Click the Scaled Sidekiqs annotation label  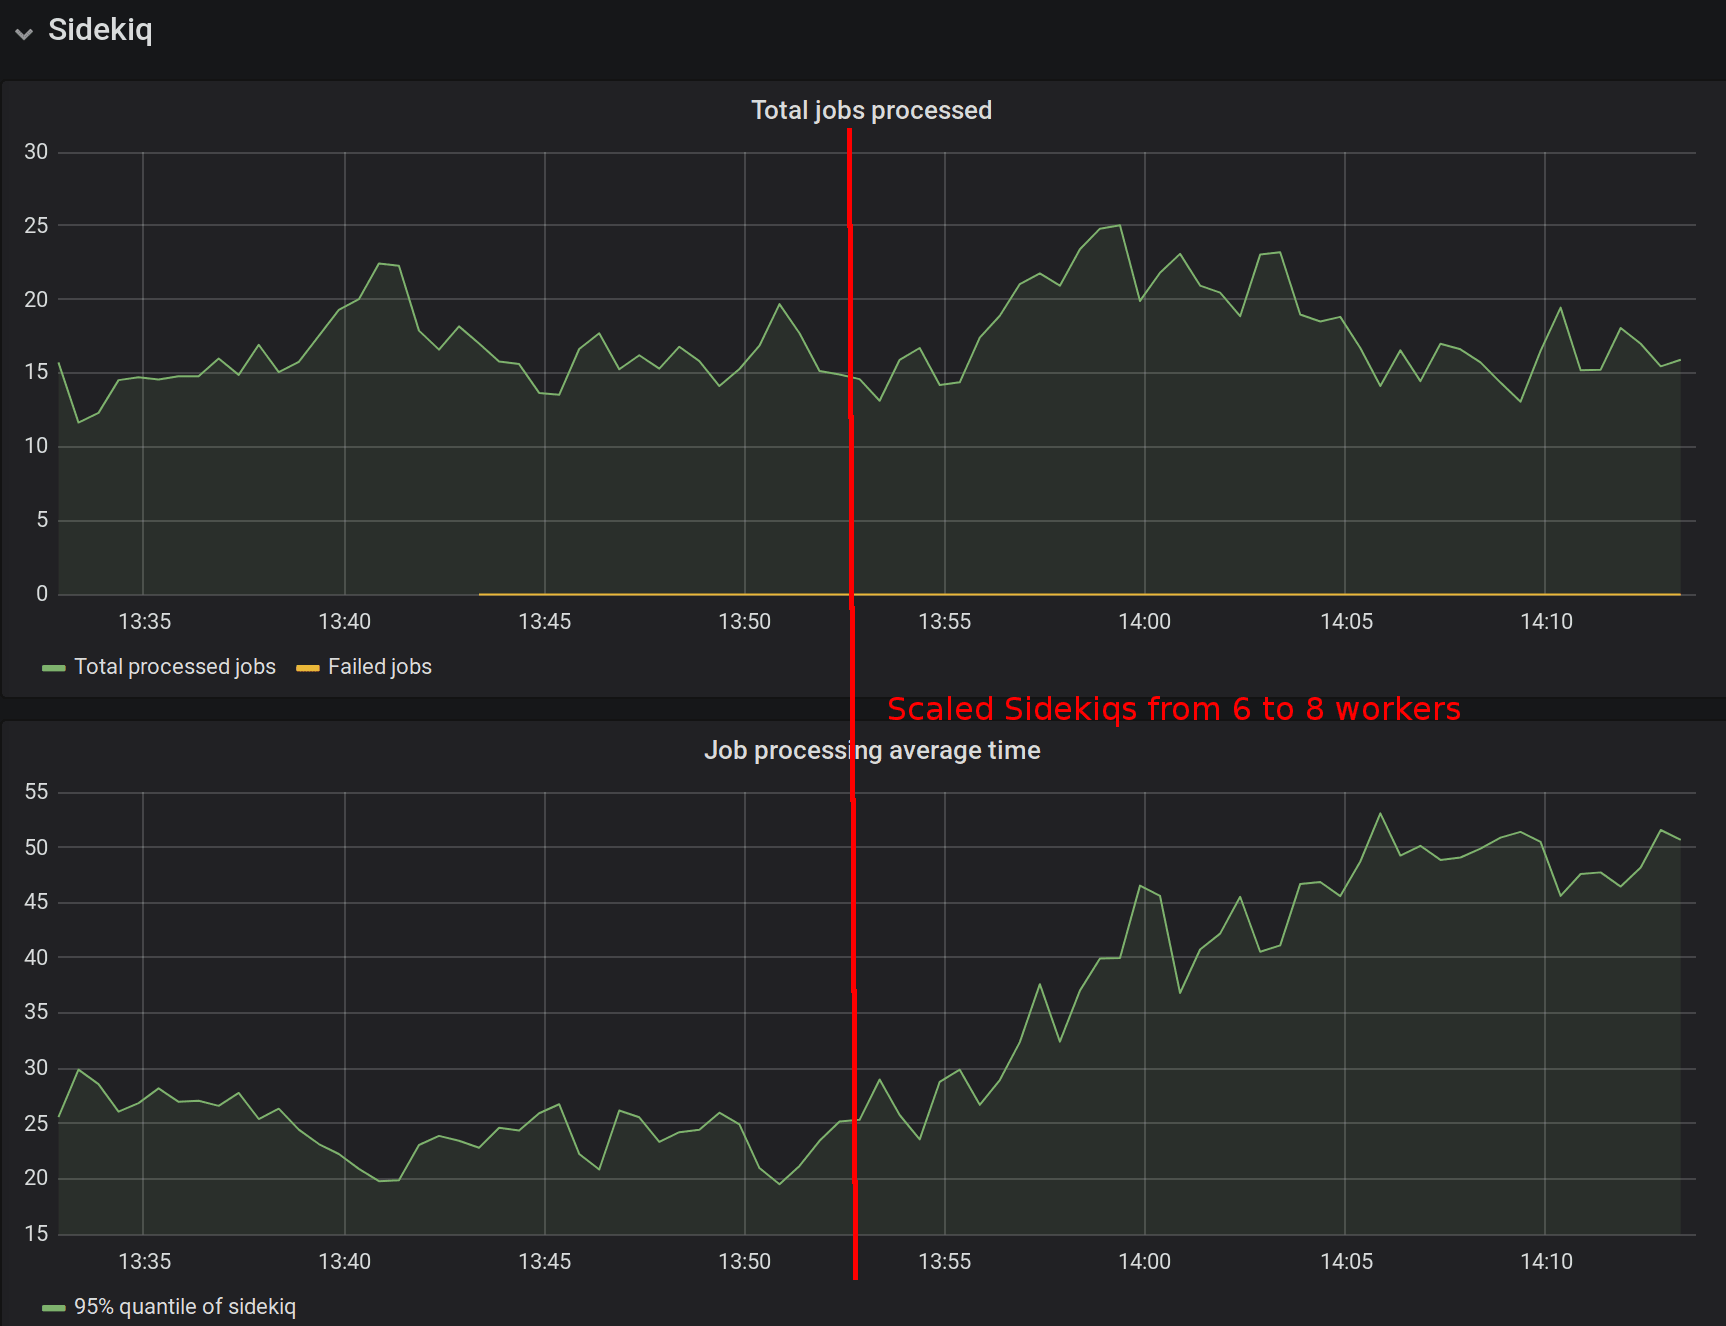click(x=1174, y=709)
